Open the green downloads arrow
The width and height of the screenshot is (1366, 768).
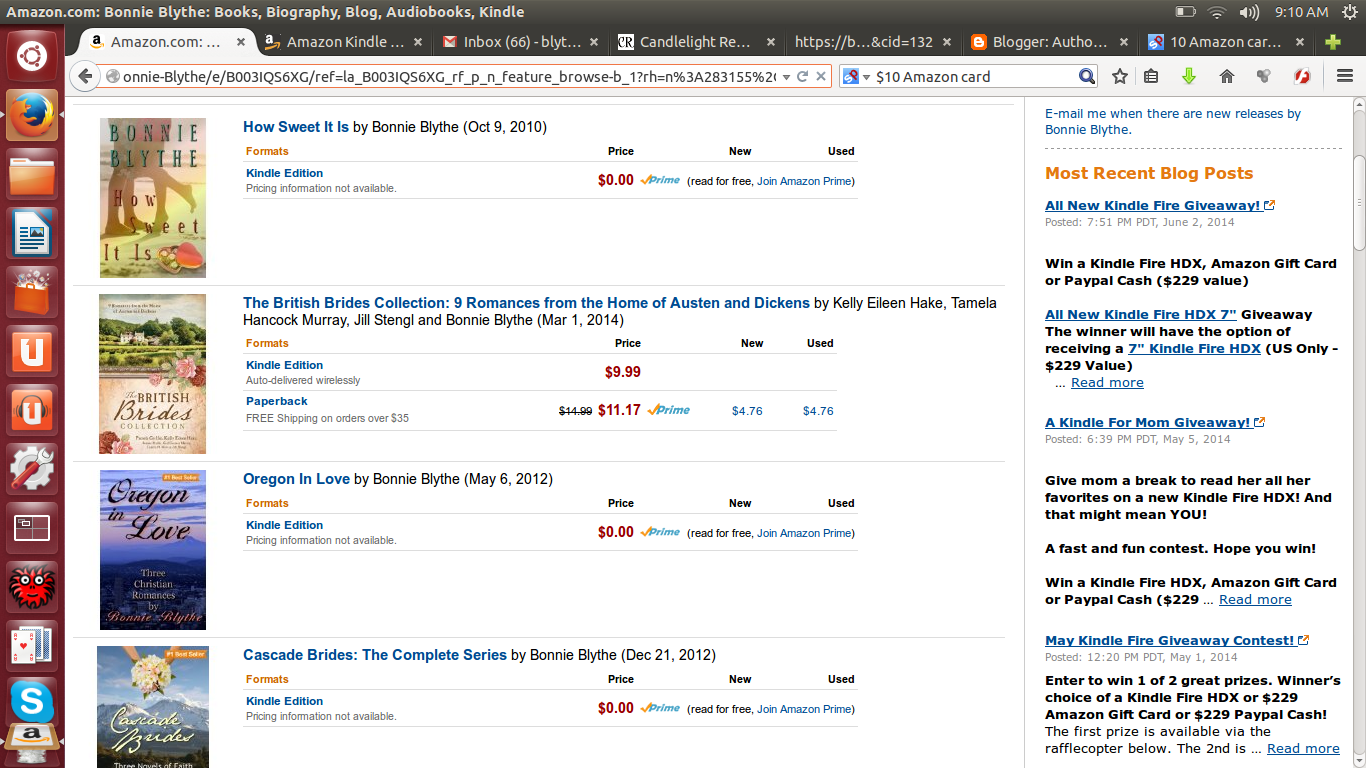pos(1189,77)
